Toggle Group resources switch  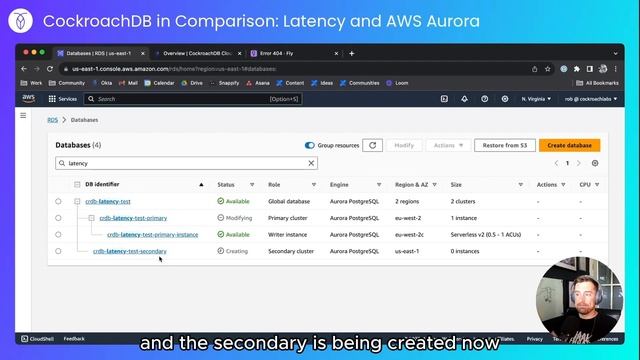[309, 145]
